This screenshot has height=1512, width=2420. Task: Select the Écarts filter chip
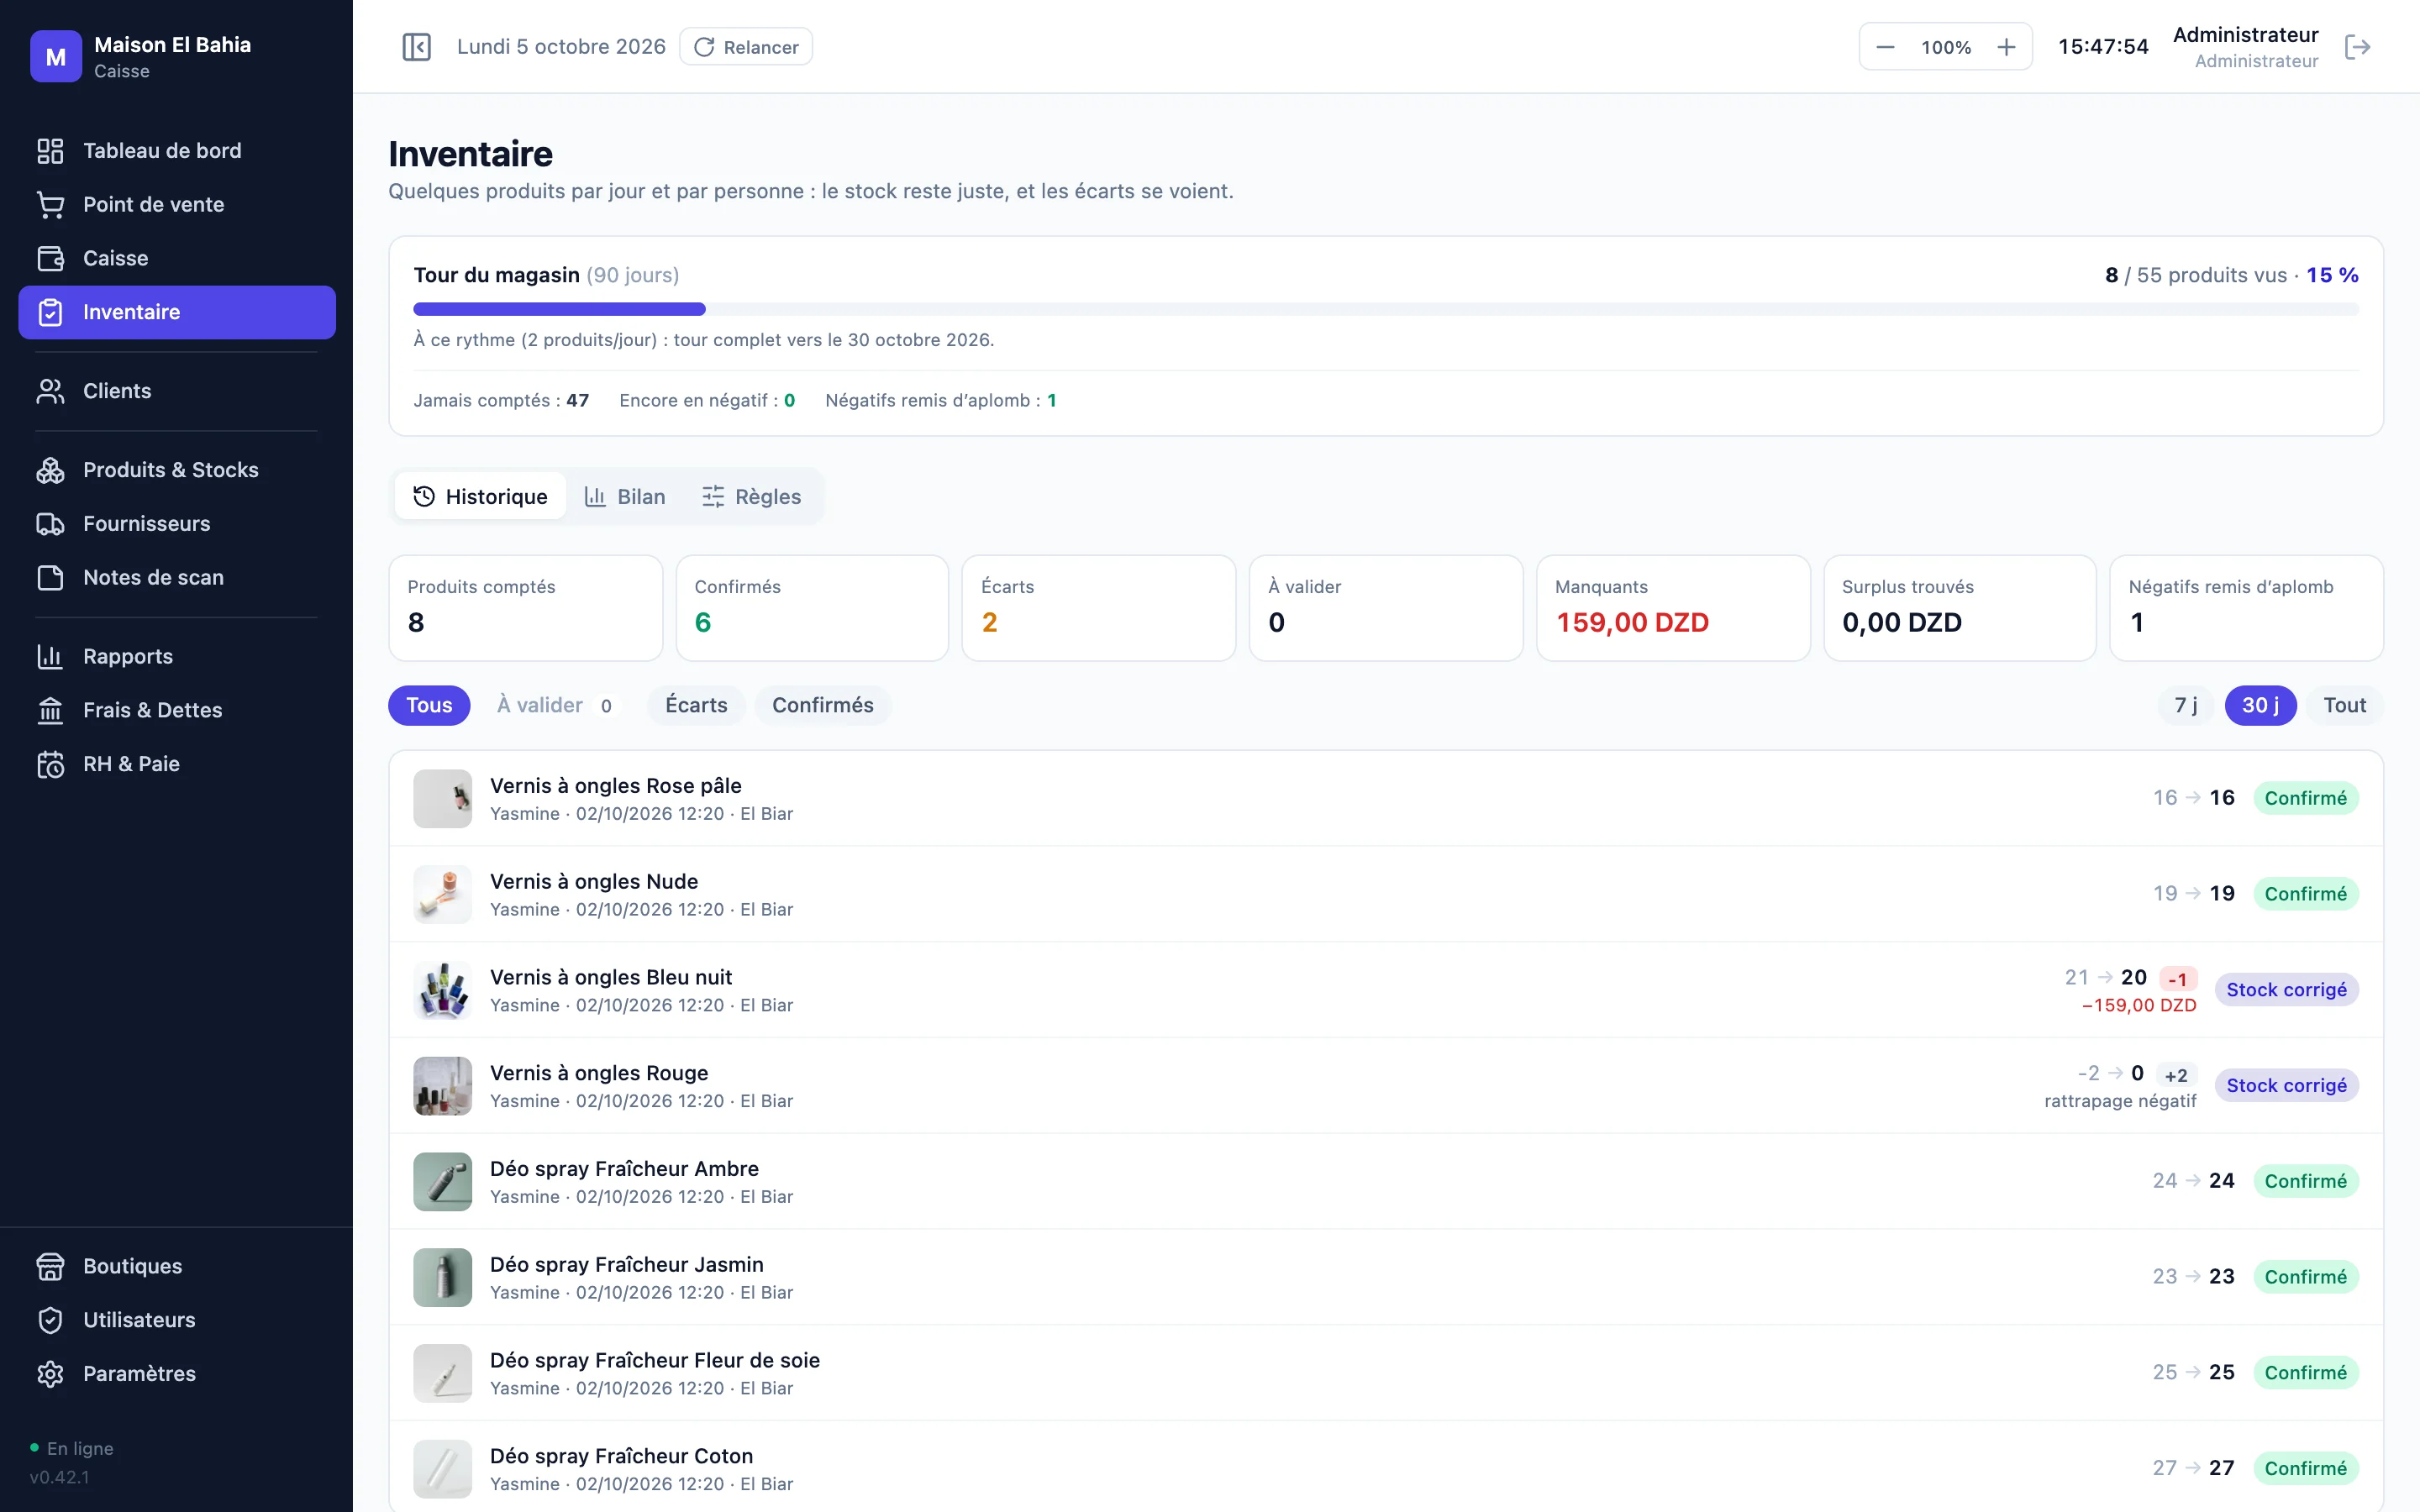(697, 706)
